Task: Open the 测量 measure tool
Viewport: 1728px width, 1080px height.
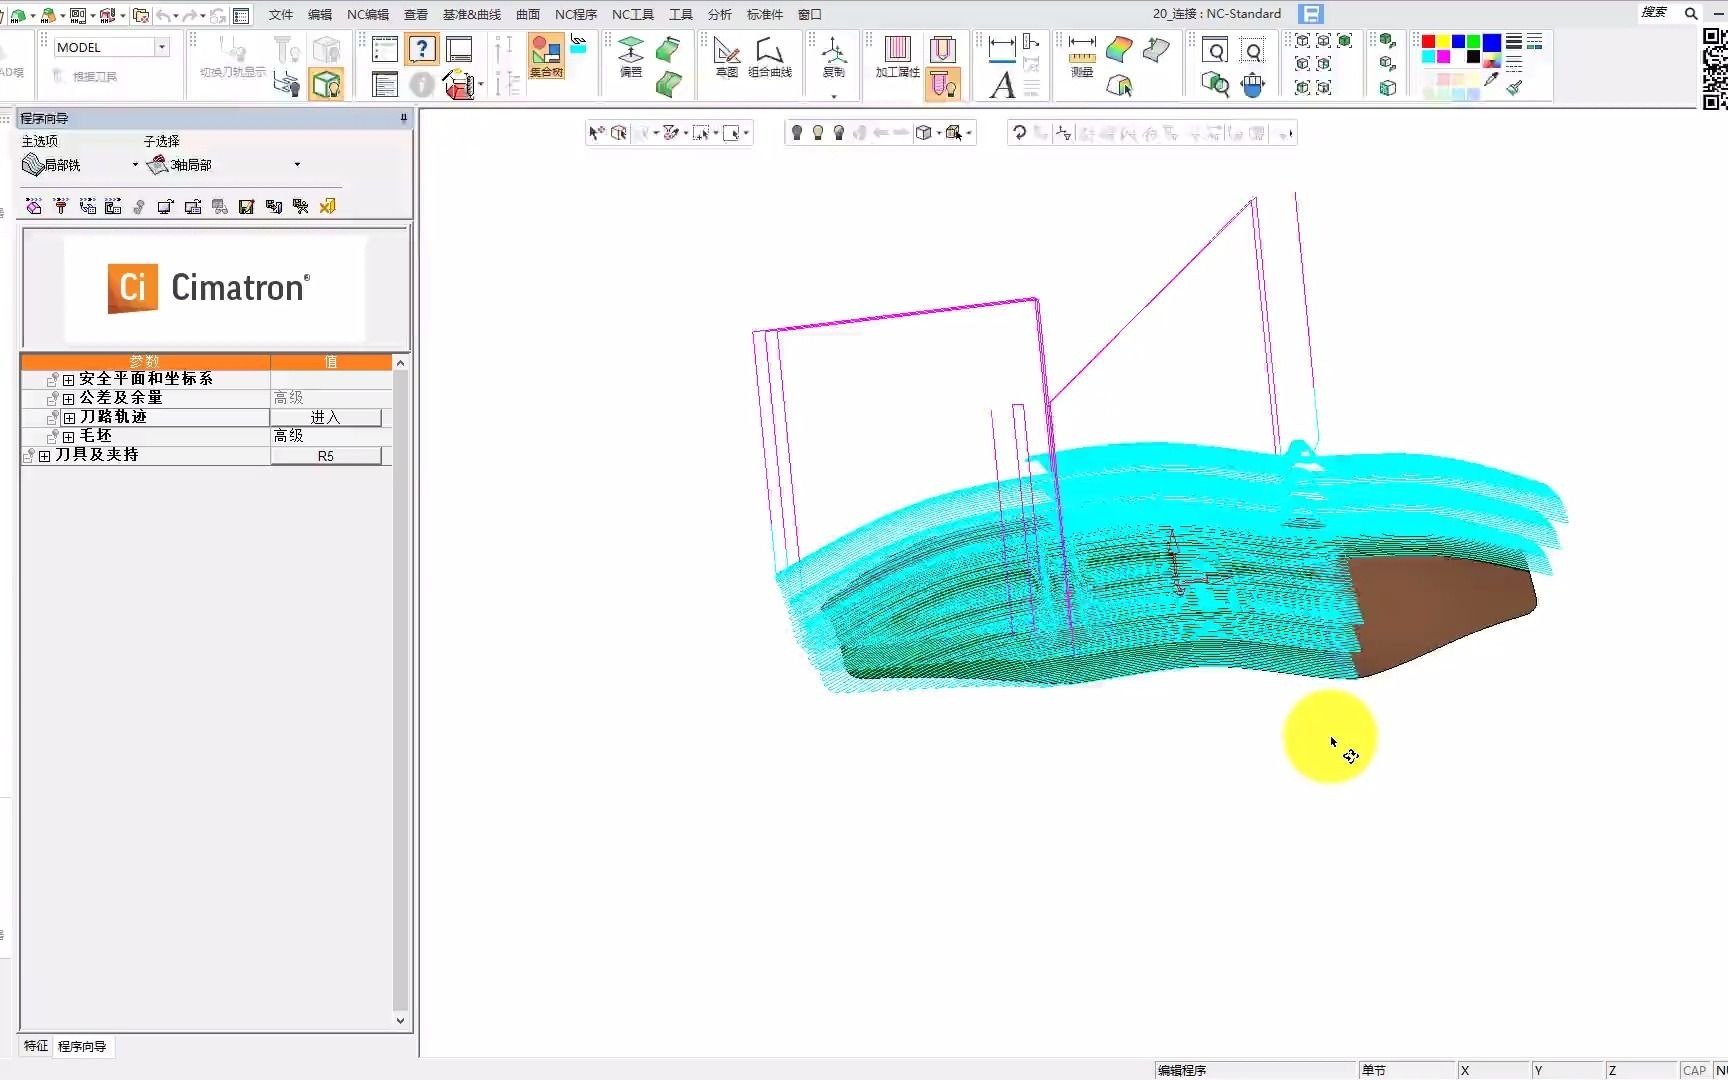Action: (1082, 55)
